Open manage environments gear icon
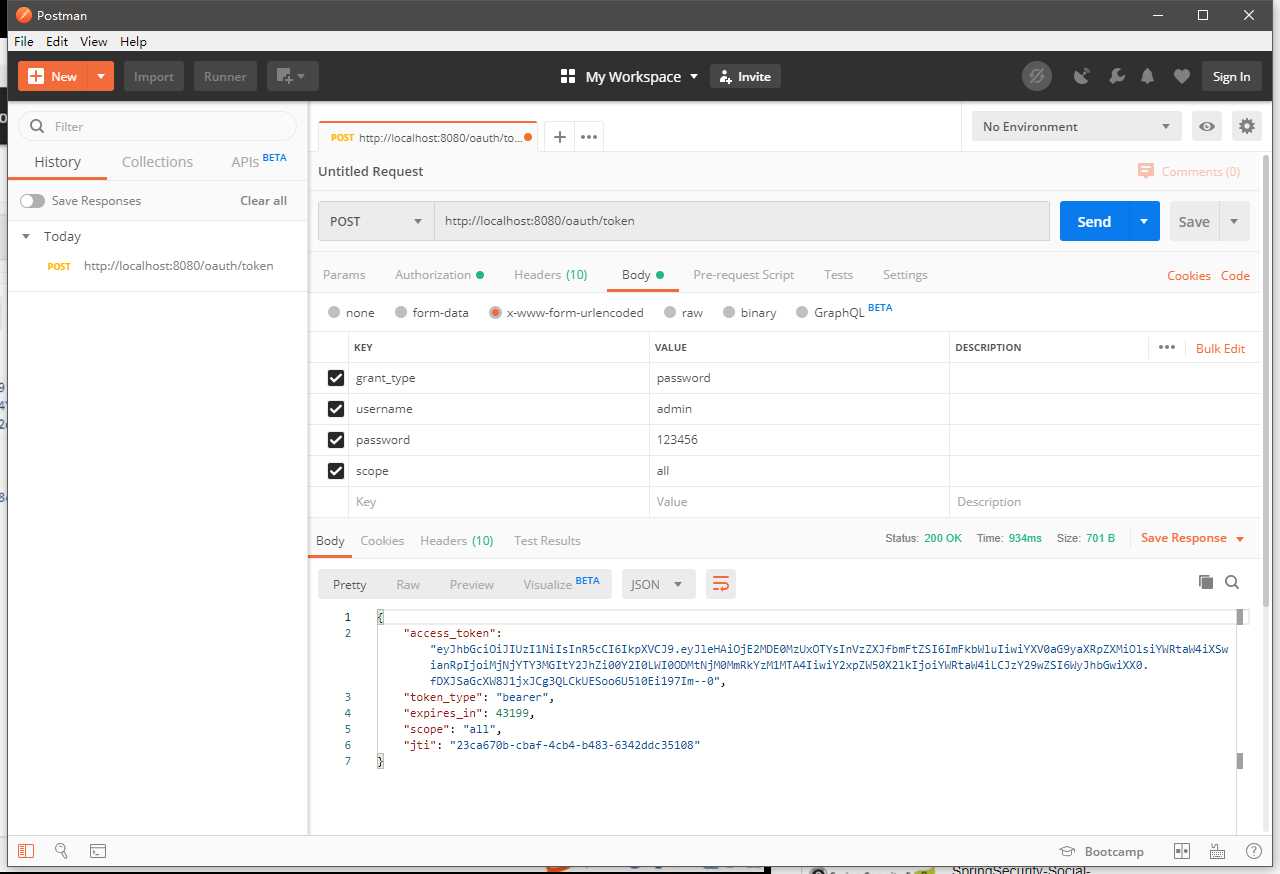Screen dimensions: 1280x874 [1246, 126]
